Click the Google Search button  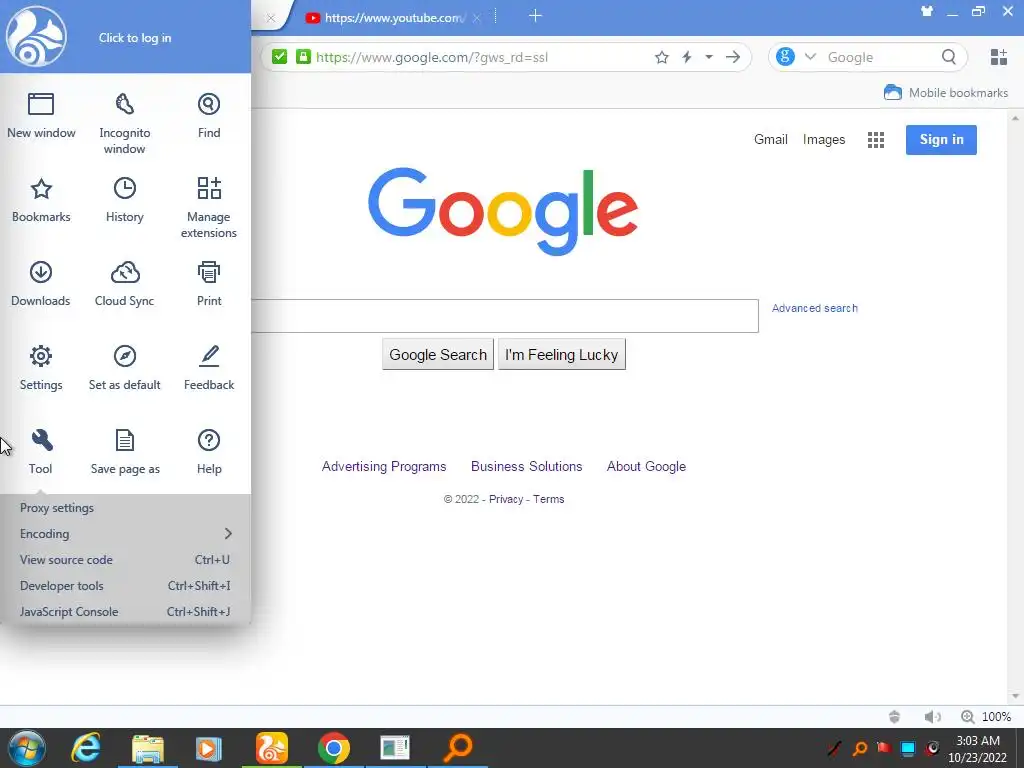[438, 355]
